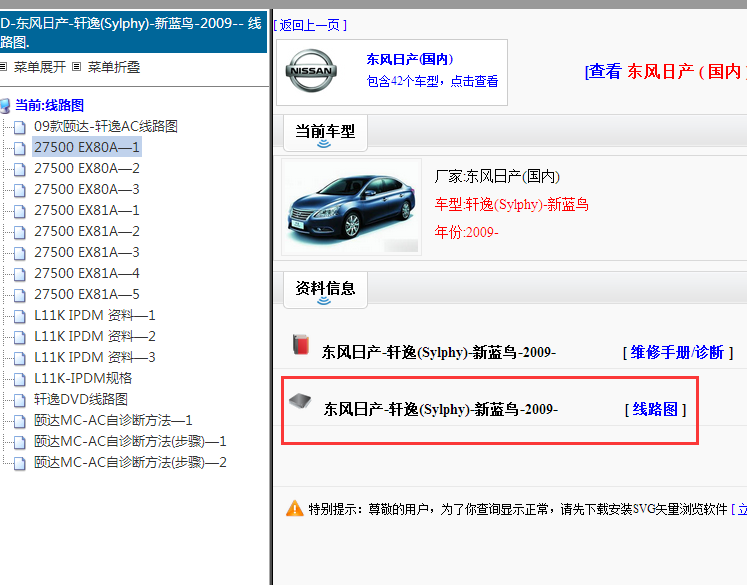Open the tree entry 轩逸DVD线路图

[x=81, y=399]
